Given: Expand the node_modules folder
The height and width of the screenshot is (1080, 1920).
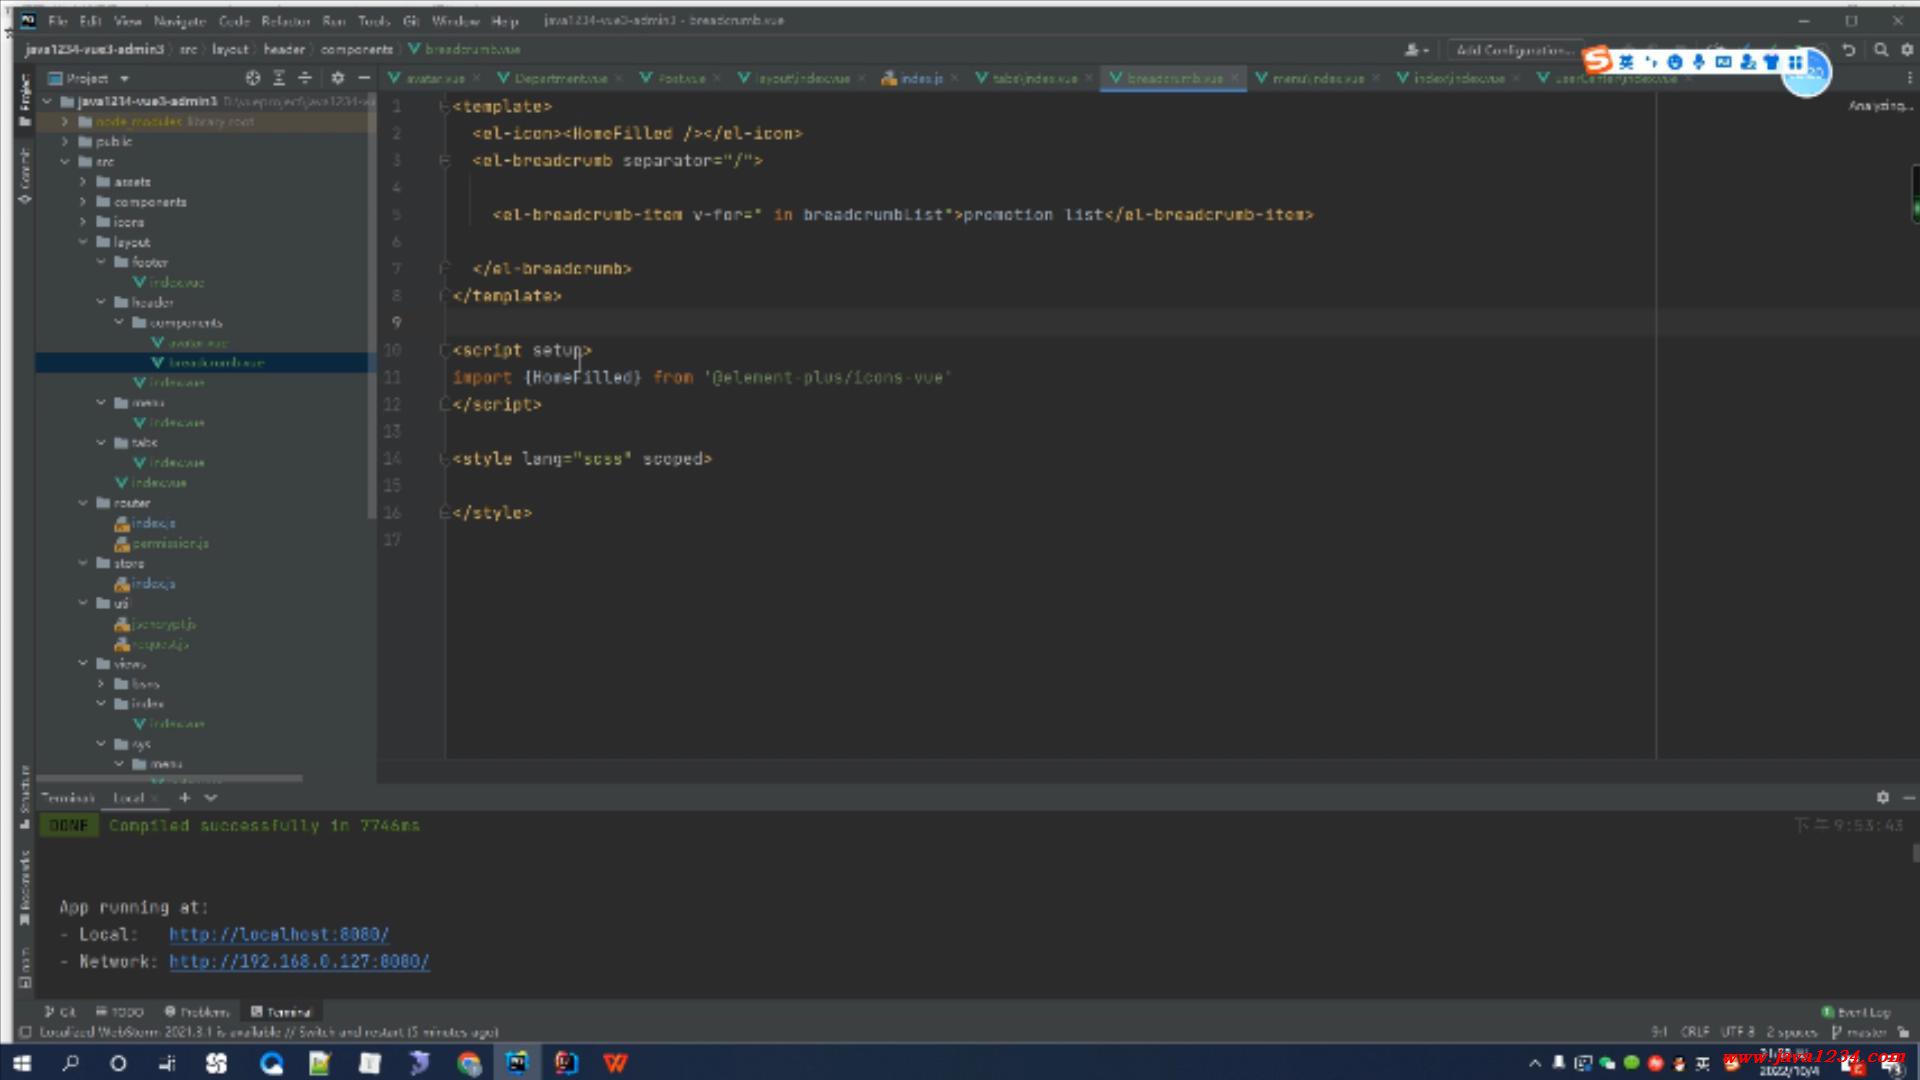Looking at the screenshot, I should [x=65, y=121].
